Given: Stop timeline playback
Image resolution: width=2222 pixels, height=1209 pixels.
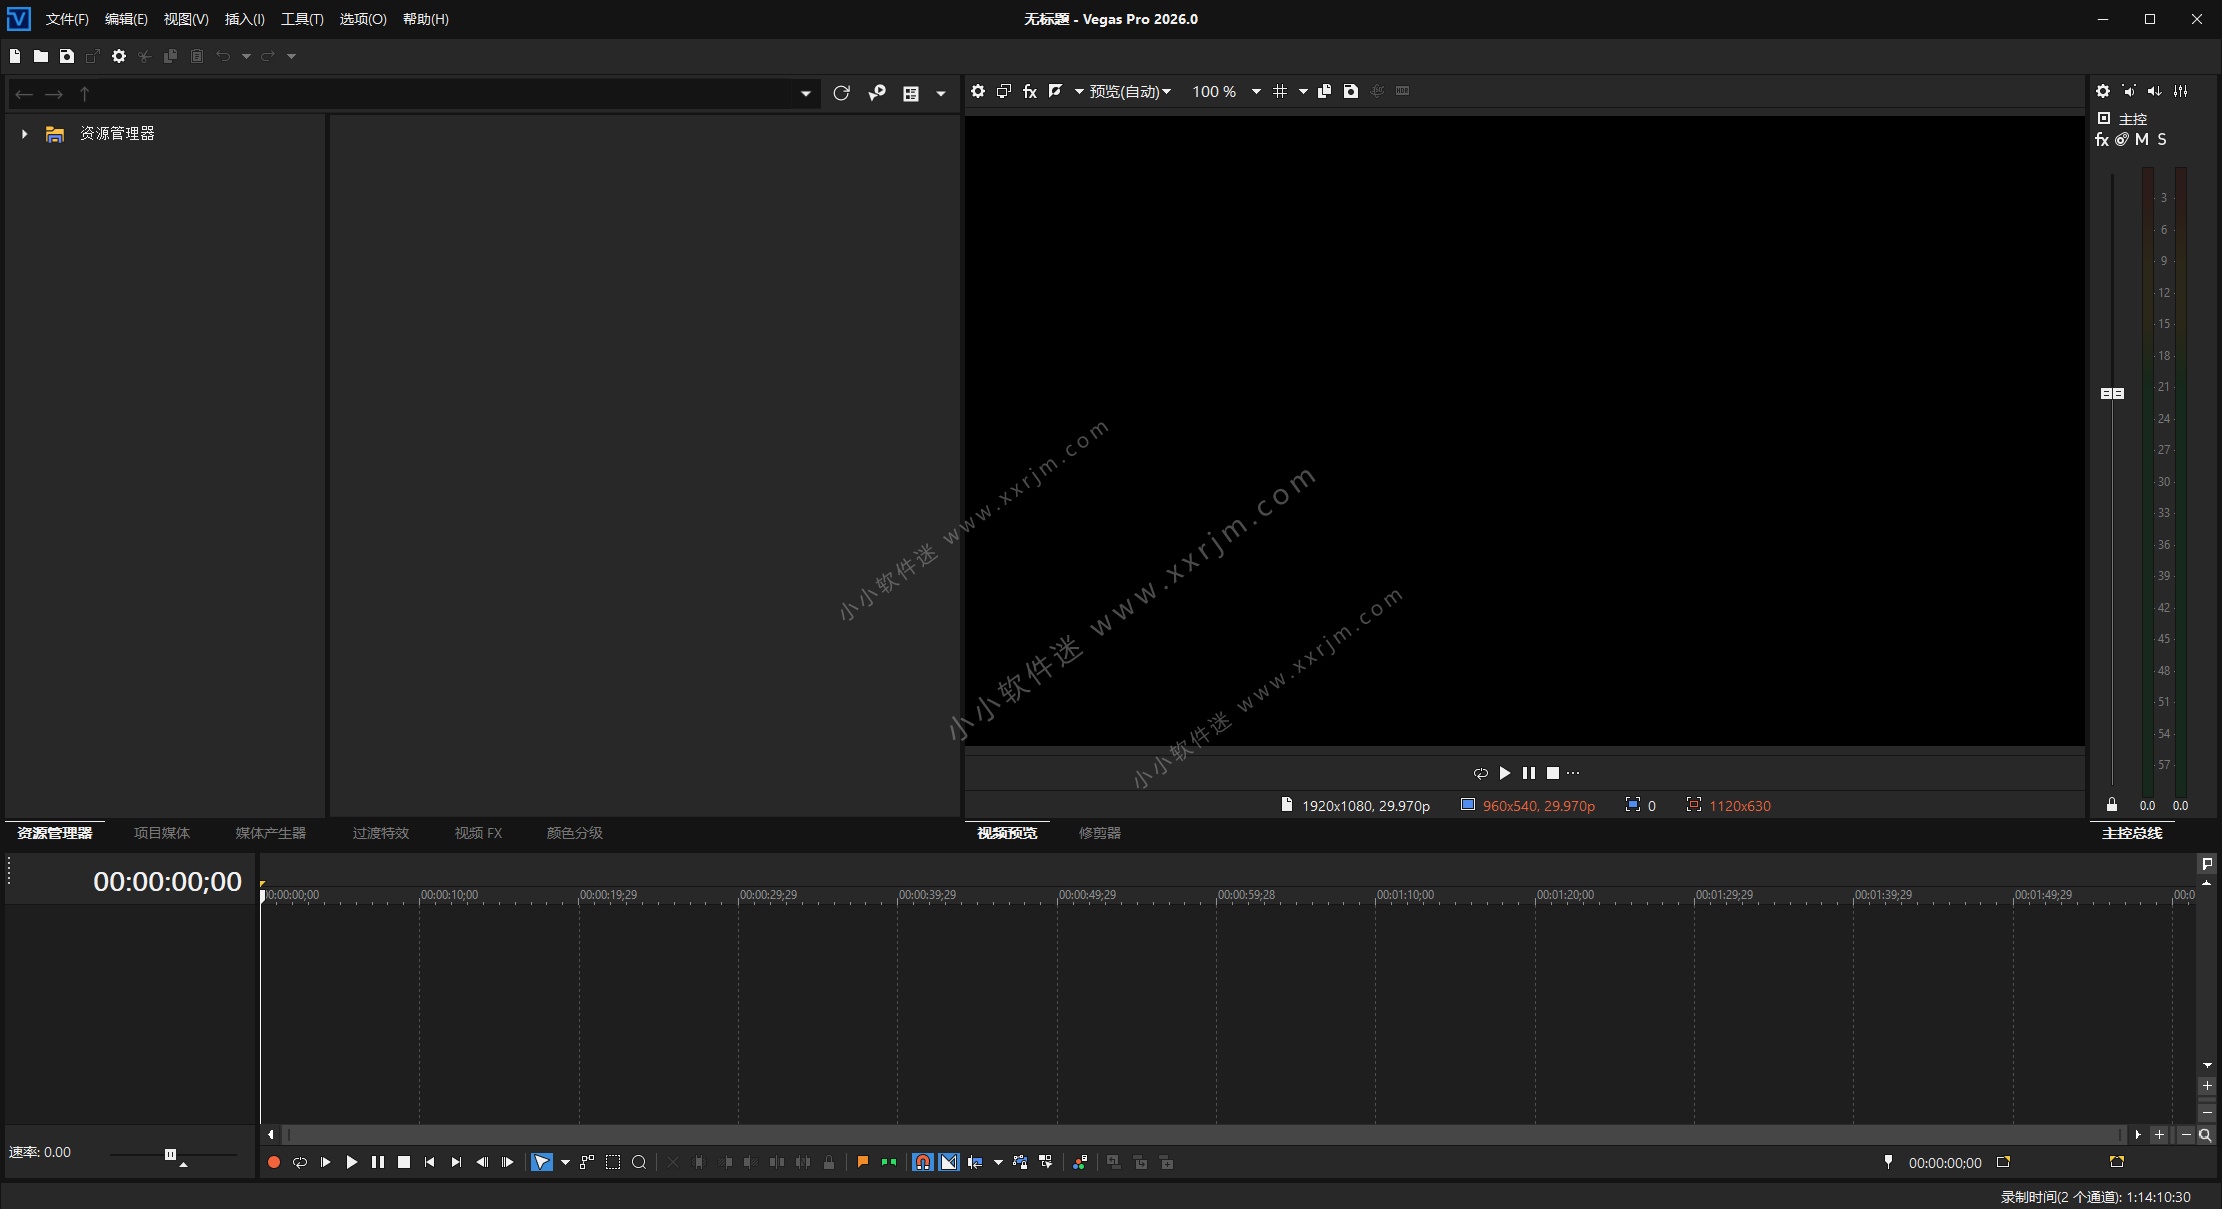Looking at the screenshot, I should tap(404, 1162).
